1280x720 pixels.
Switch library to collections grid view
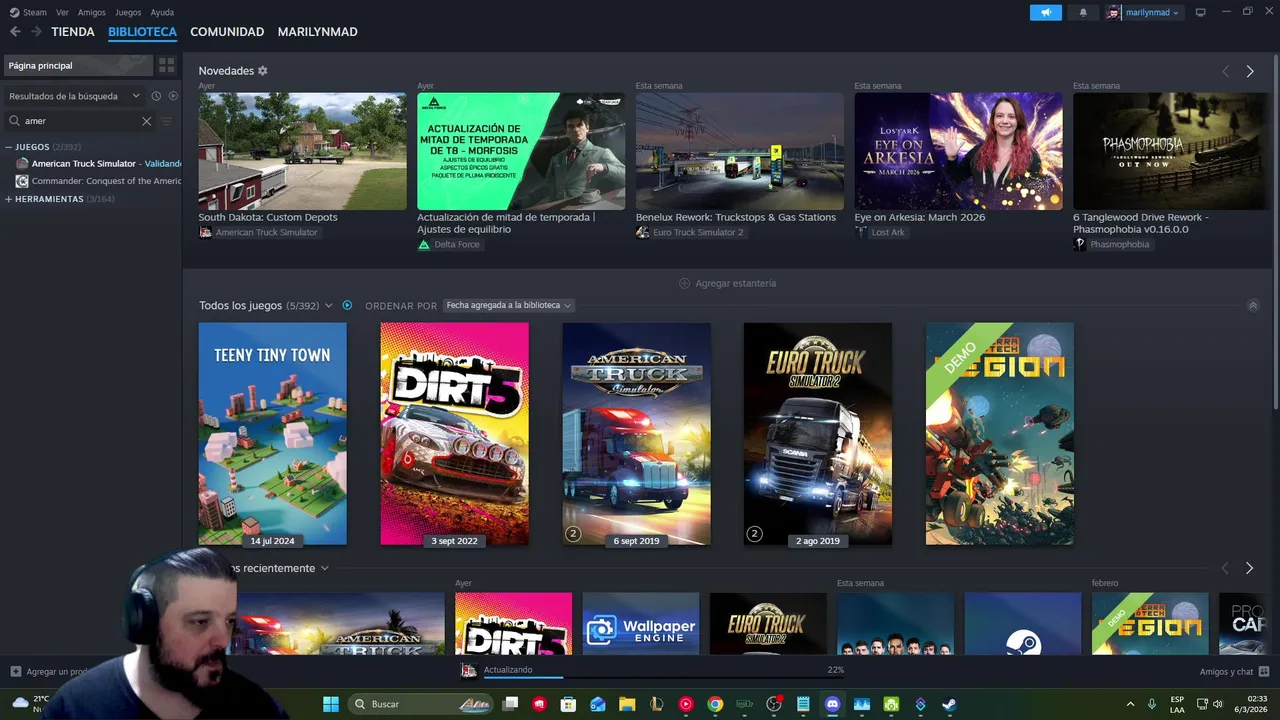pyautogui.click(x=166, y=65)
